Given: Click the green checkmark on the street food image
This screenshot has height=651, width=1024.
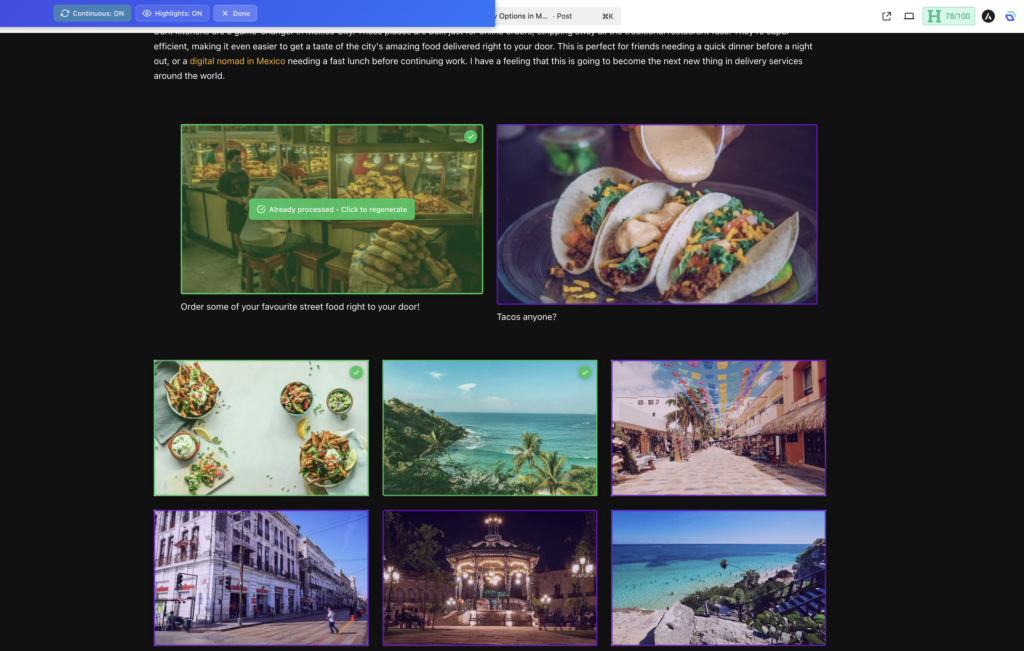Looking at the screenshot, I should (470, 136).
